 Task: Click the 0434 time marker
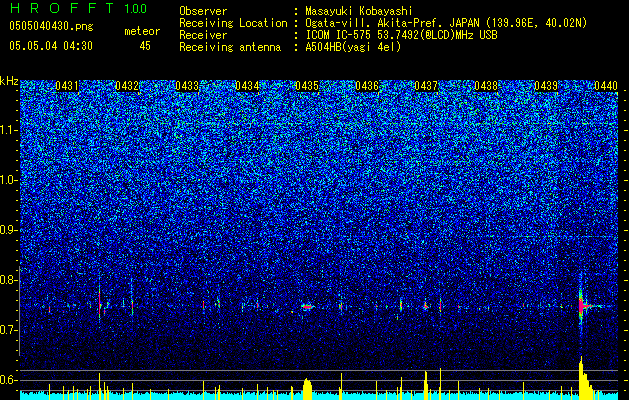[247, 86]
